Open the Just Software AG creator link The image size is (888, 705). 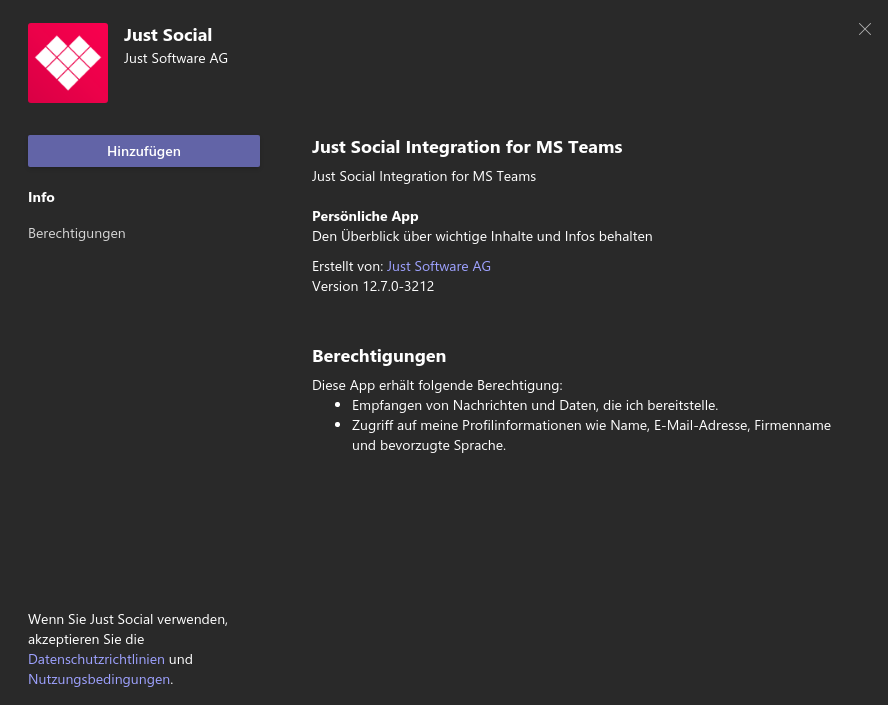tap(438, 266)
